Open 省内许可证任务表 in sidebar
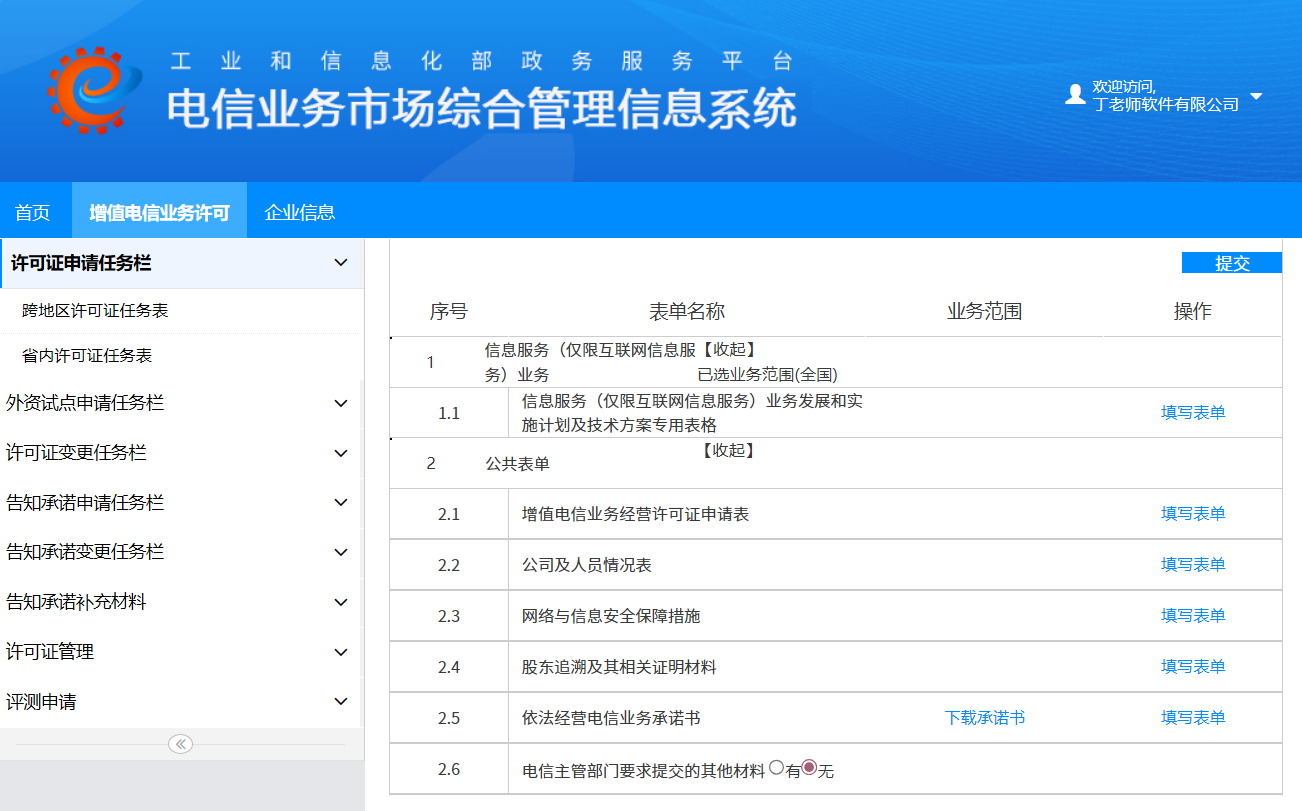The width and height of the screenshot is (1302, 811). [87, 356]
